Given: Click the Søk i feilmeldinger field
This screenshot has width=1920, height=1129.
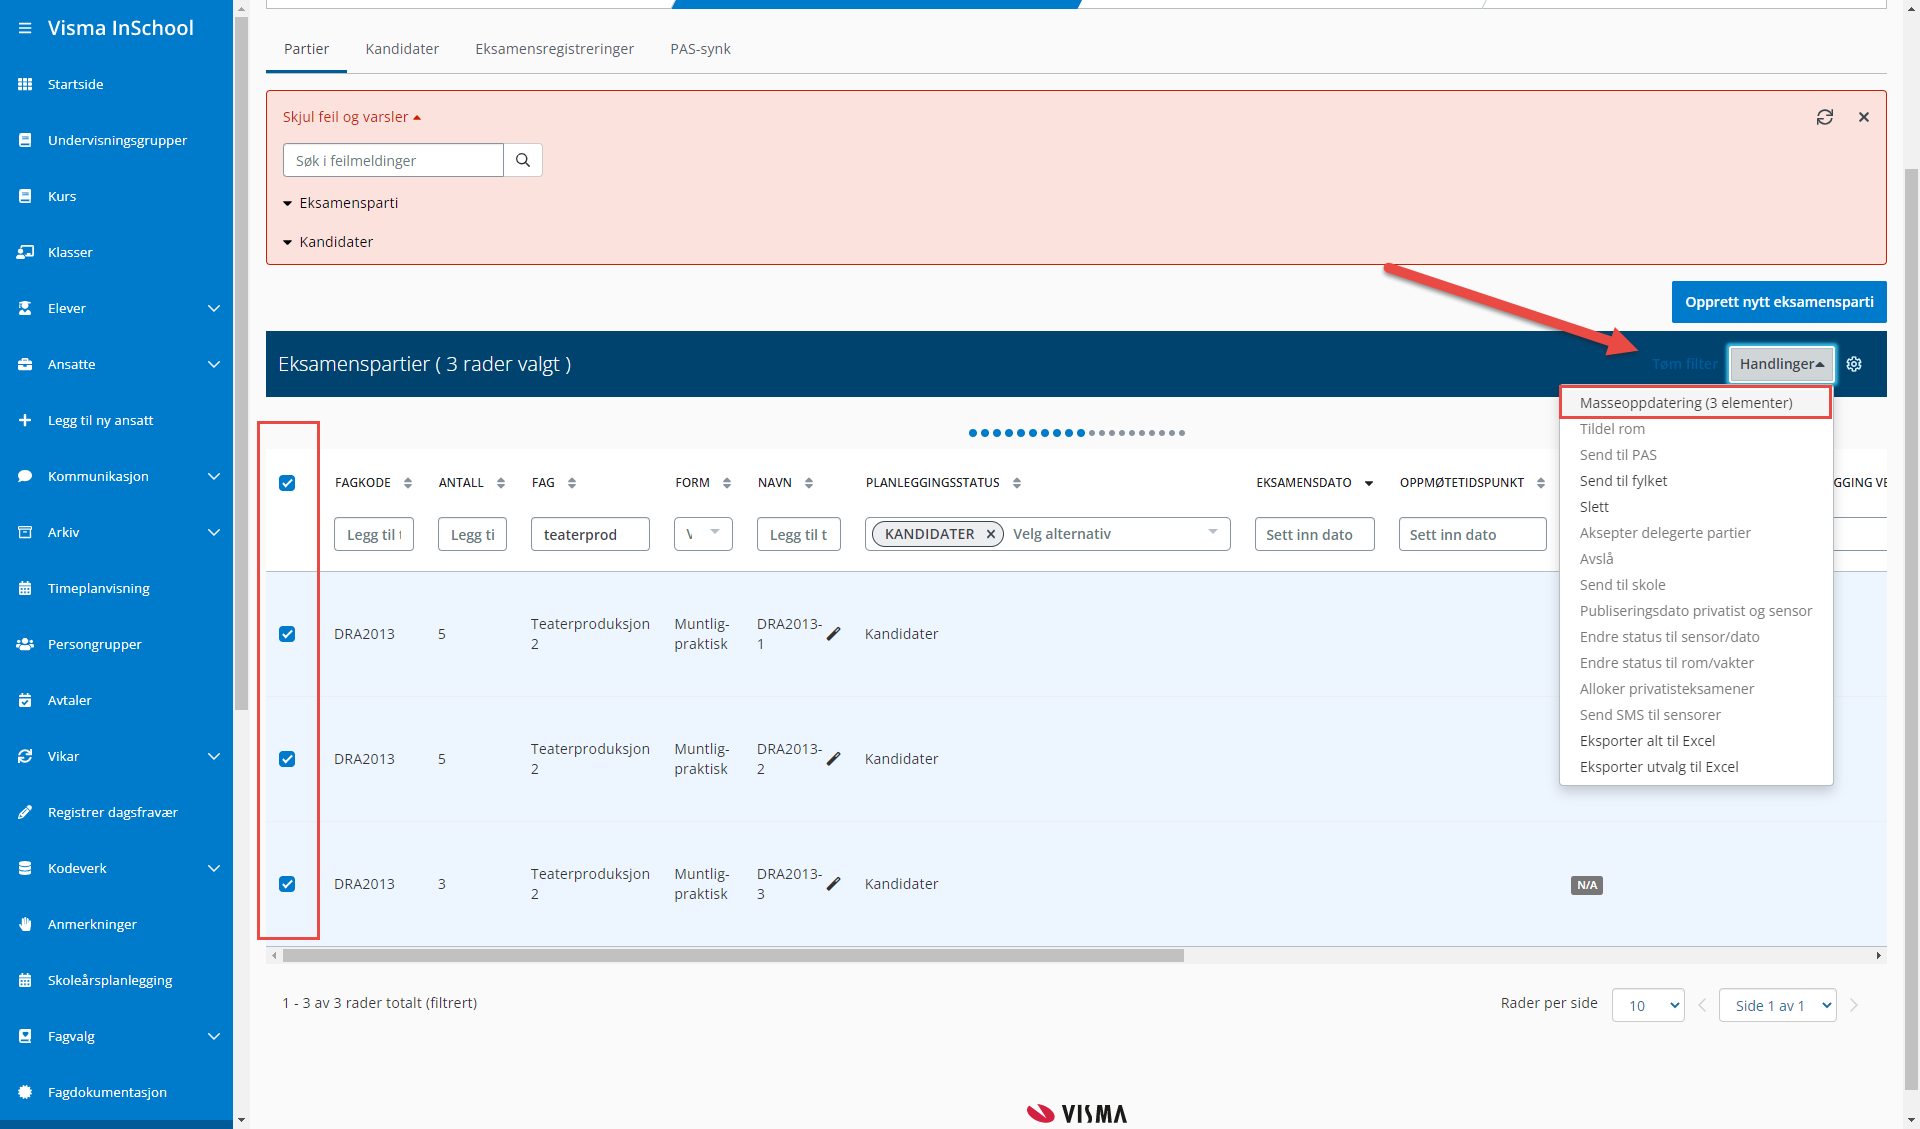Looking at the screenshot, I should pyautogui.click(x=393, y=160).
